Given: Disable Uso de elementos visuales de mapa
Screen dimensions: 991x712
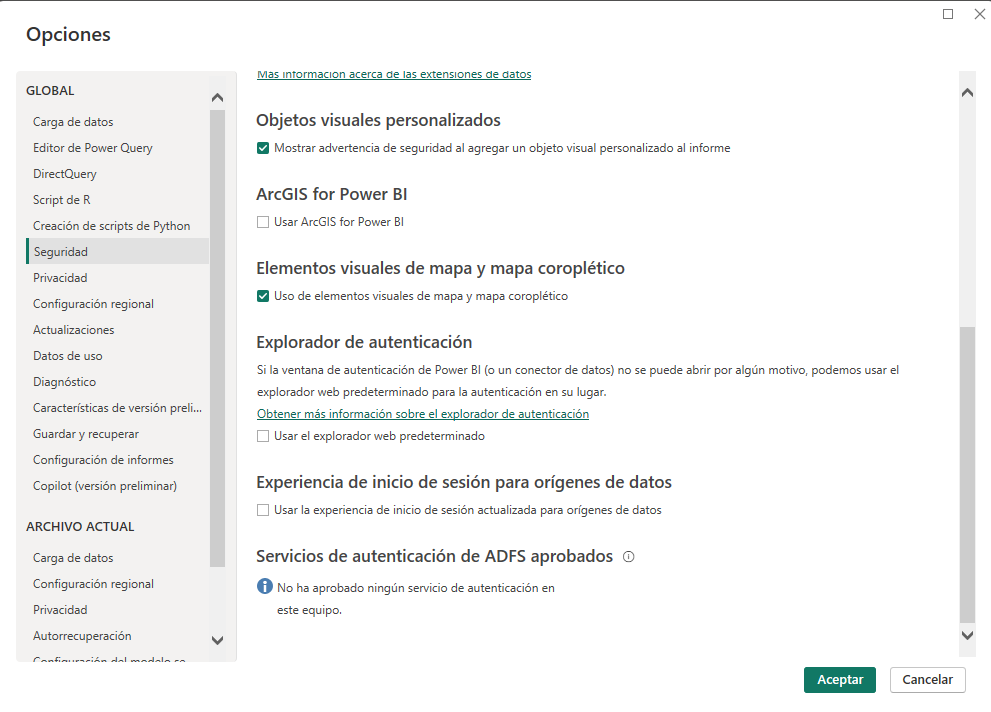Looking at the screenshot, I should [x=263, y=296].
